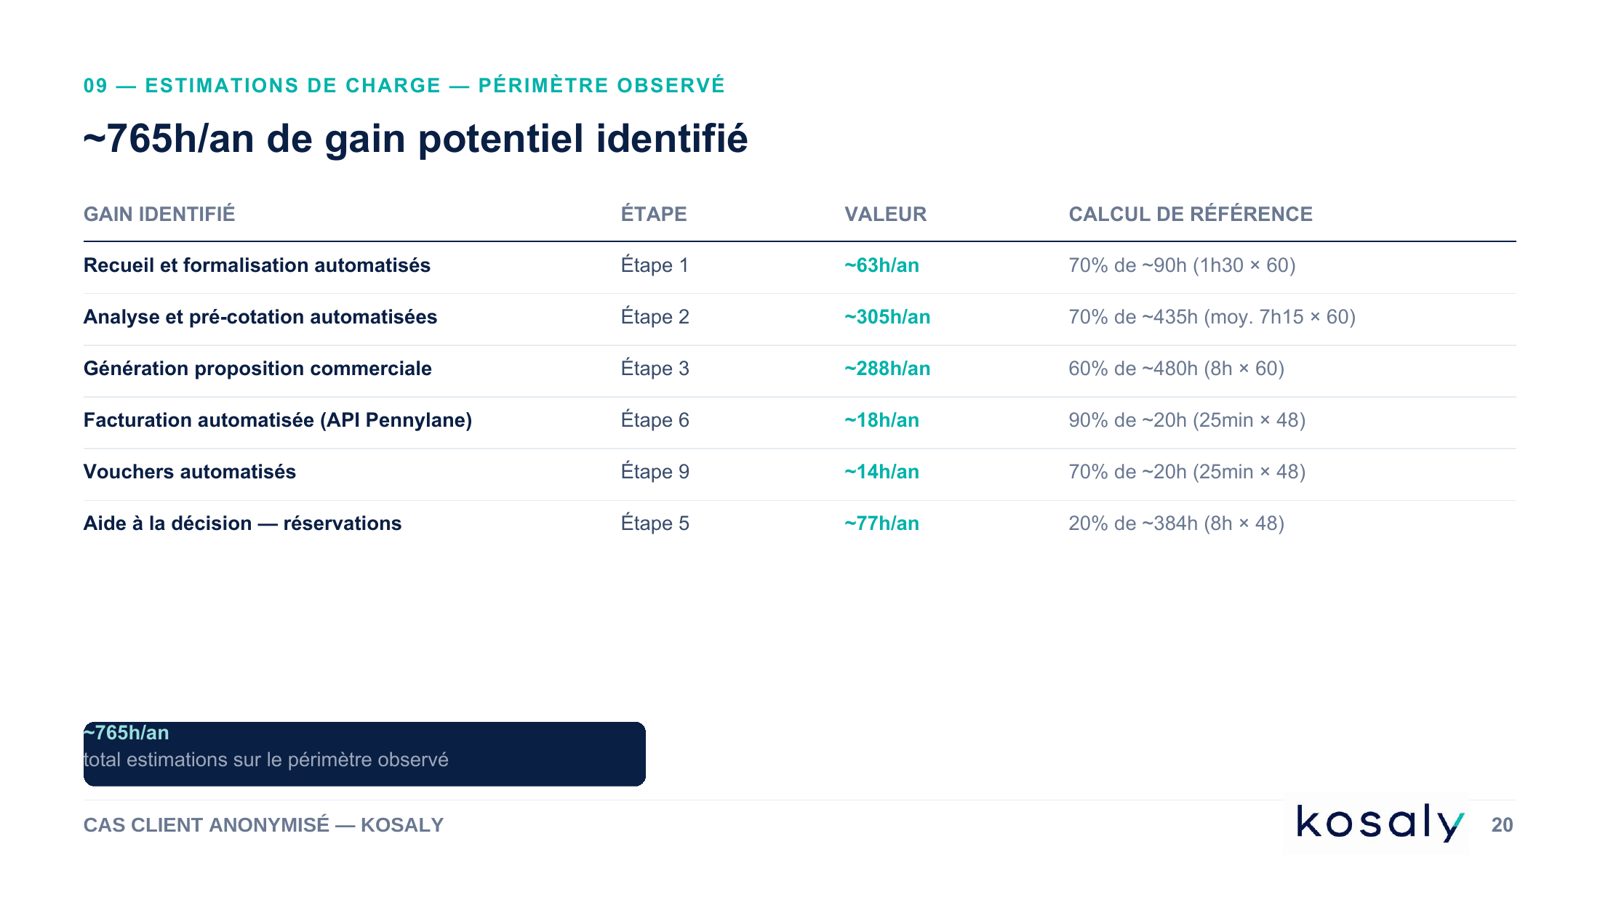1600x900 pixels.
Task: Click the ~305h/an value
Action: pos(887,317)
